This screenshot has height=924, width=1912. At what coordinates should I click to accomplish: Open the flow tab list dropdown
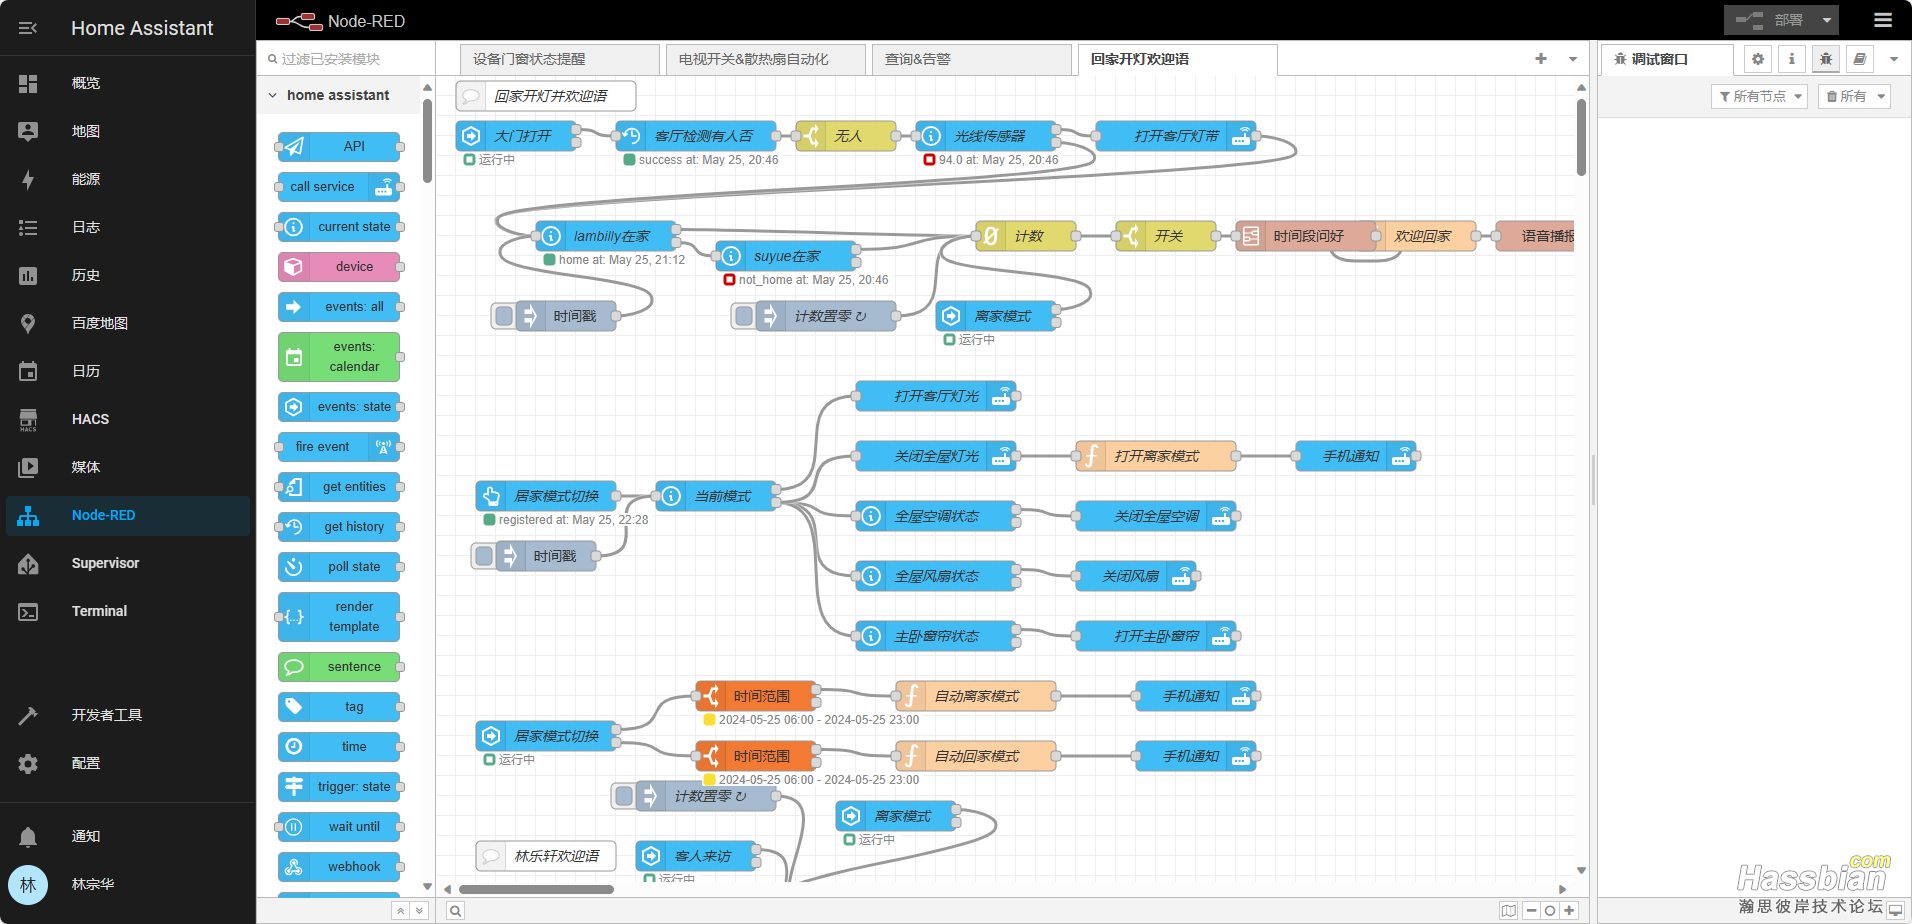(x=1573, y=59)
